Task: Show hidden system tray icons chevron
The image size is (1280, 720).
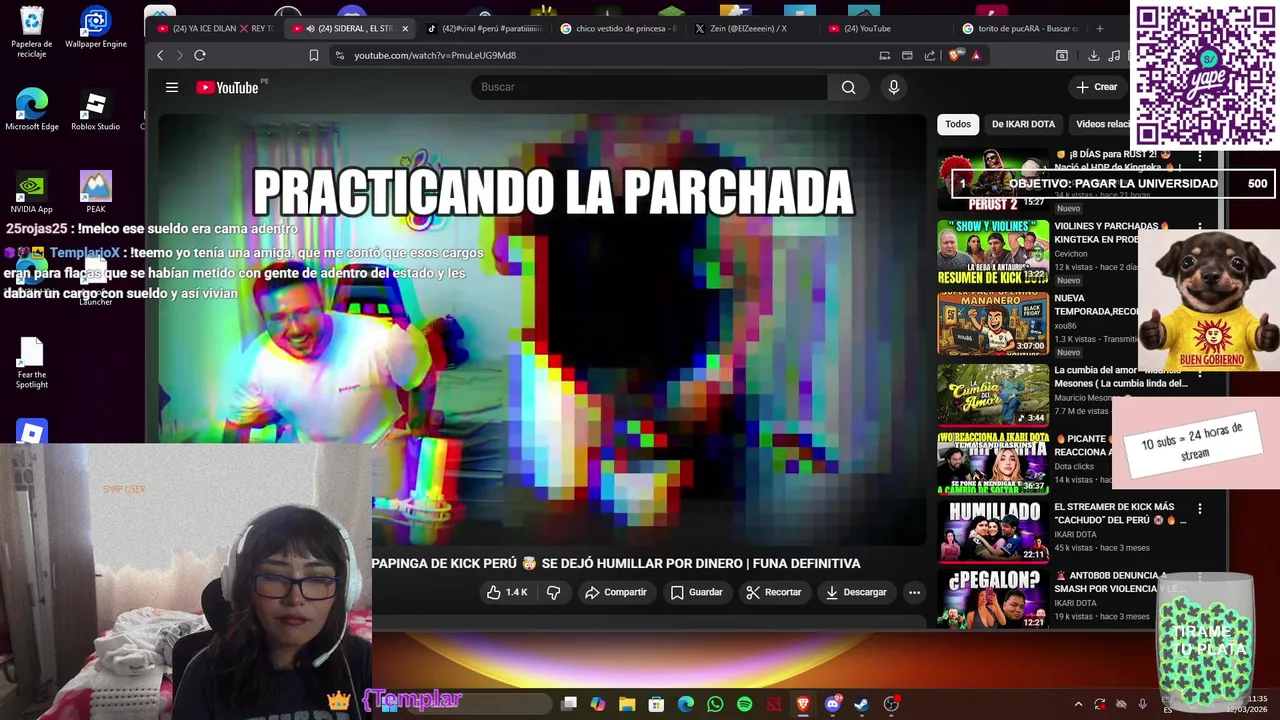Action: click(x=1078, y=704)
